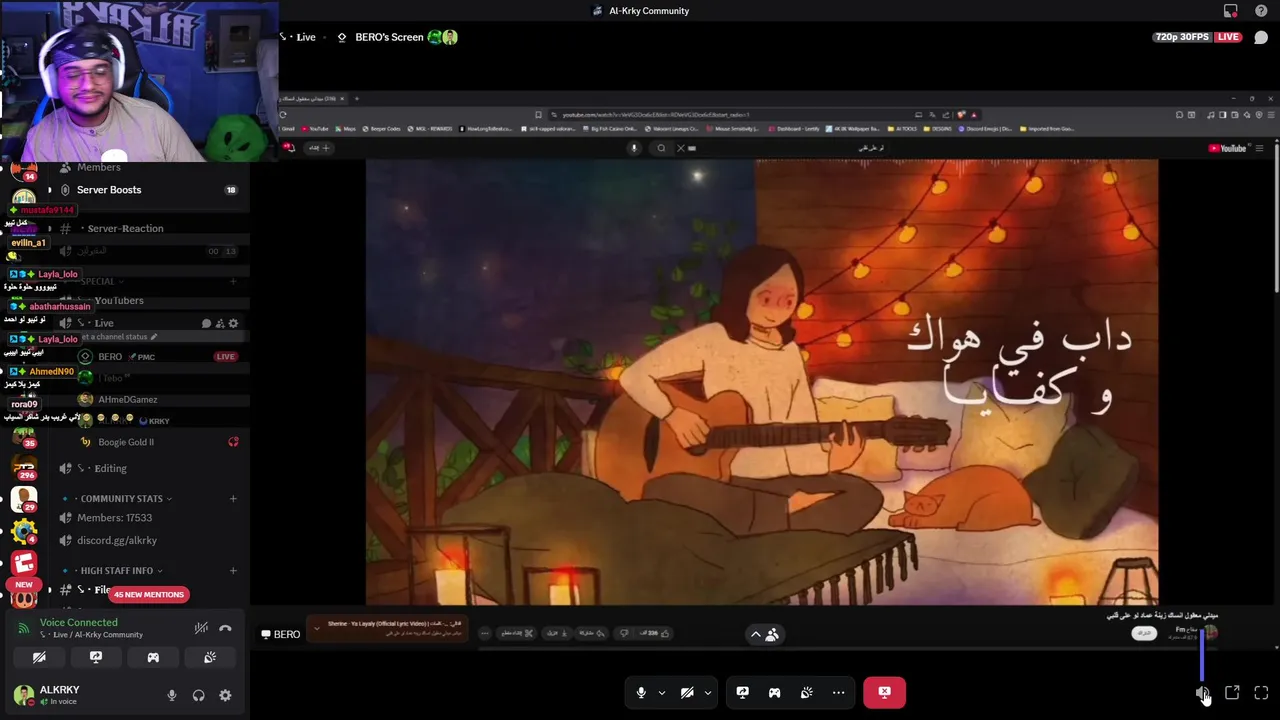The image size is (1280, 720).
Task: Open microphone options arrow in stream controls
Action: [661, 692]
